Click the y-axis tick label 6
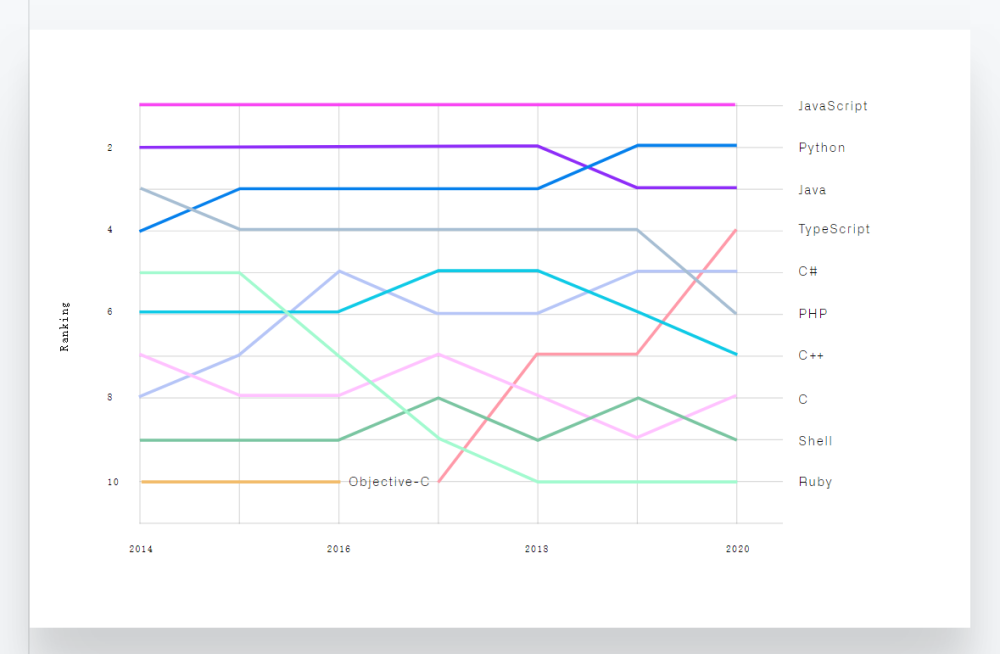 [x=110, y=312]
